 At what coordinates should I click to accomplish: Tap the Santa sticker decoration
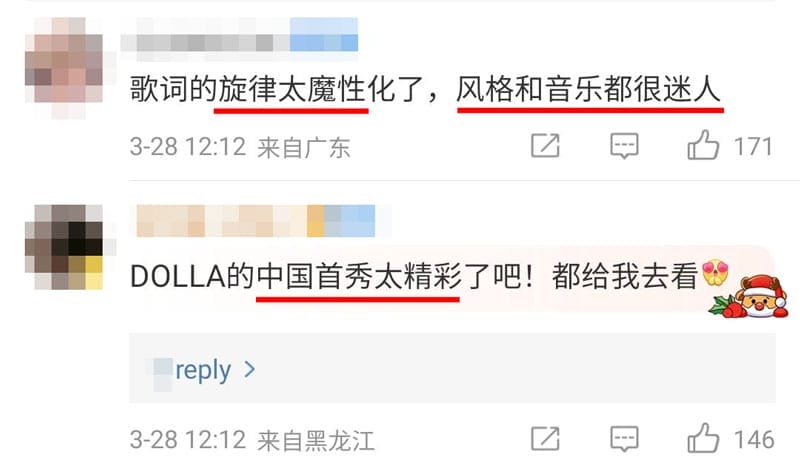[x=749, y=296]
